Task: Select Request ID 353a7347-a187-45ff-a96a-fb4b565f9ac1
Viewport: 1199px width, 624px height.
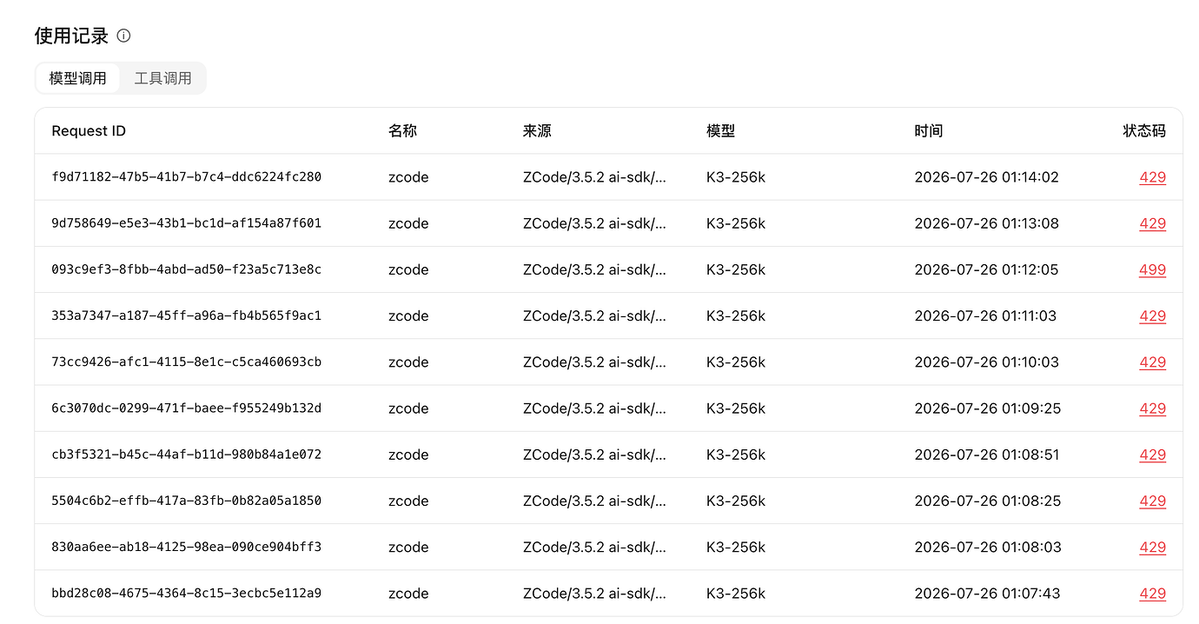Action: point(187,316)
